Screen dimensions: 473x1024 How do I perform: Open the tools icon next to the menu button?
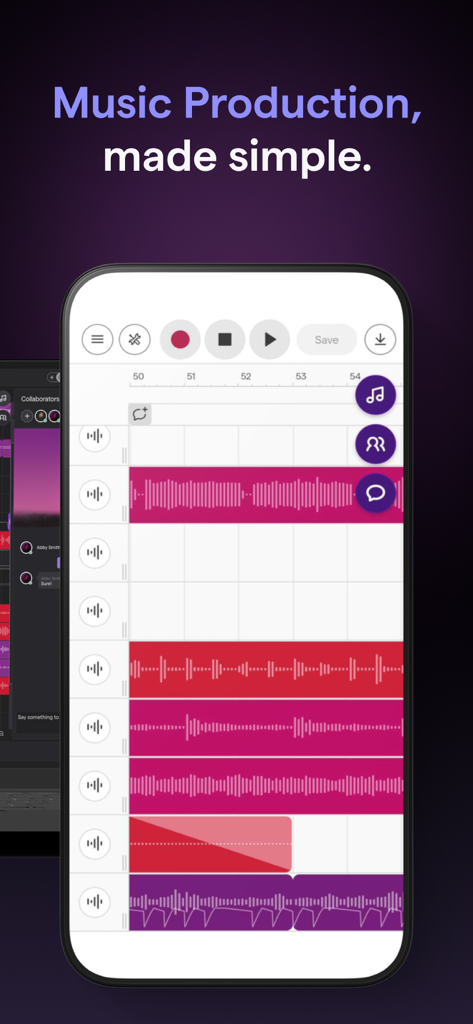click(135, 340)
